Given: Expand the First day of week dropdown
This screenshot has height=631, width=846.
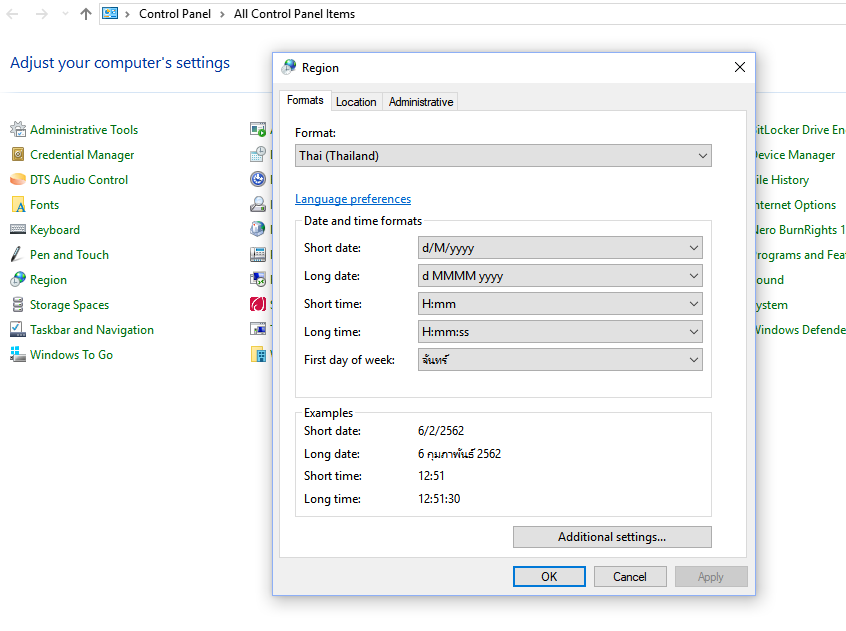Looking at the screenshot, I should coord(560,359).
